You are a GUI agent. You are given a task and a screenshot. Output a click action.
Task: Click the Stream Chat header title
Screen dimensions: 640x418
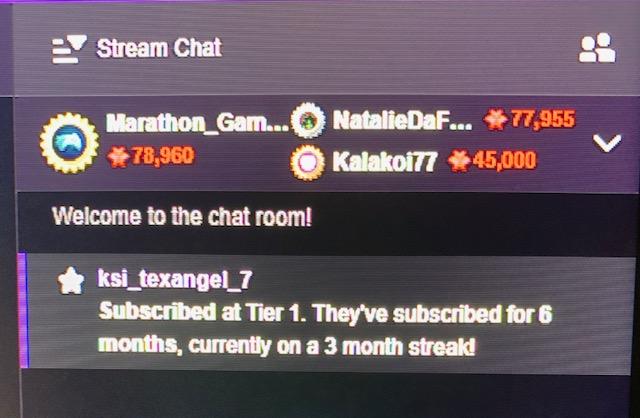[159, 48]
